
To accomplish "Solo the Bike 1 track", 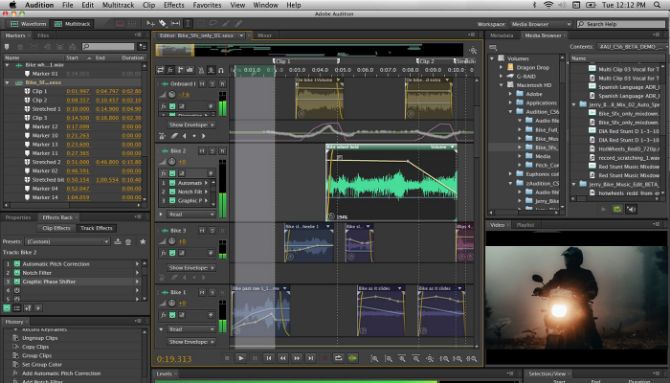I will pos(212,292).
